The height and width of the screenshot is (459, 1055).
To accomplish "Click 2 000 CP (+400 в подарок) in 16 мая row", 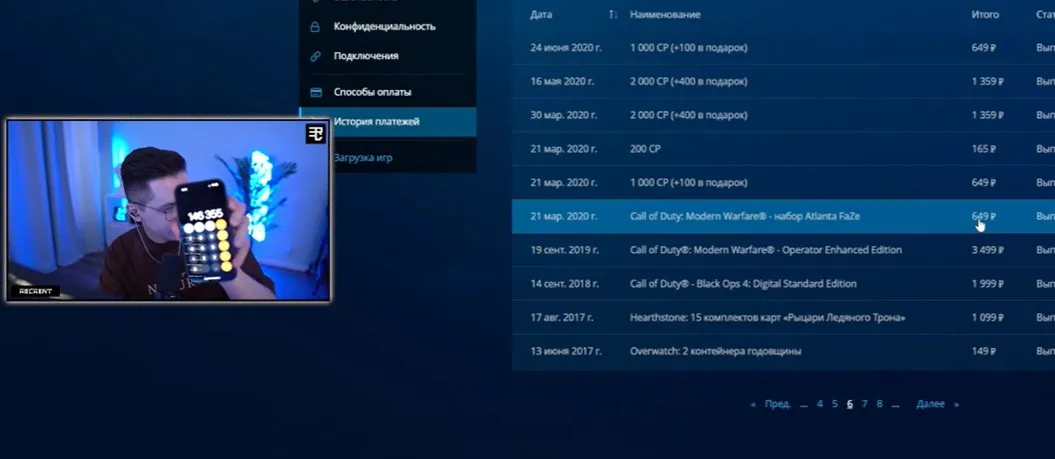I will (688, 81).
